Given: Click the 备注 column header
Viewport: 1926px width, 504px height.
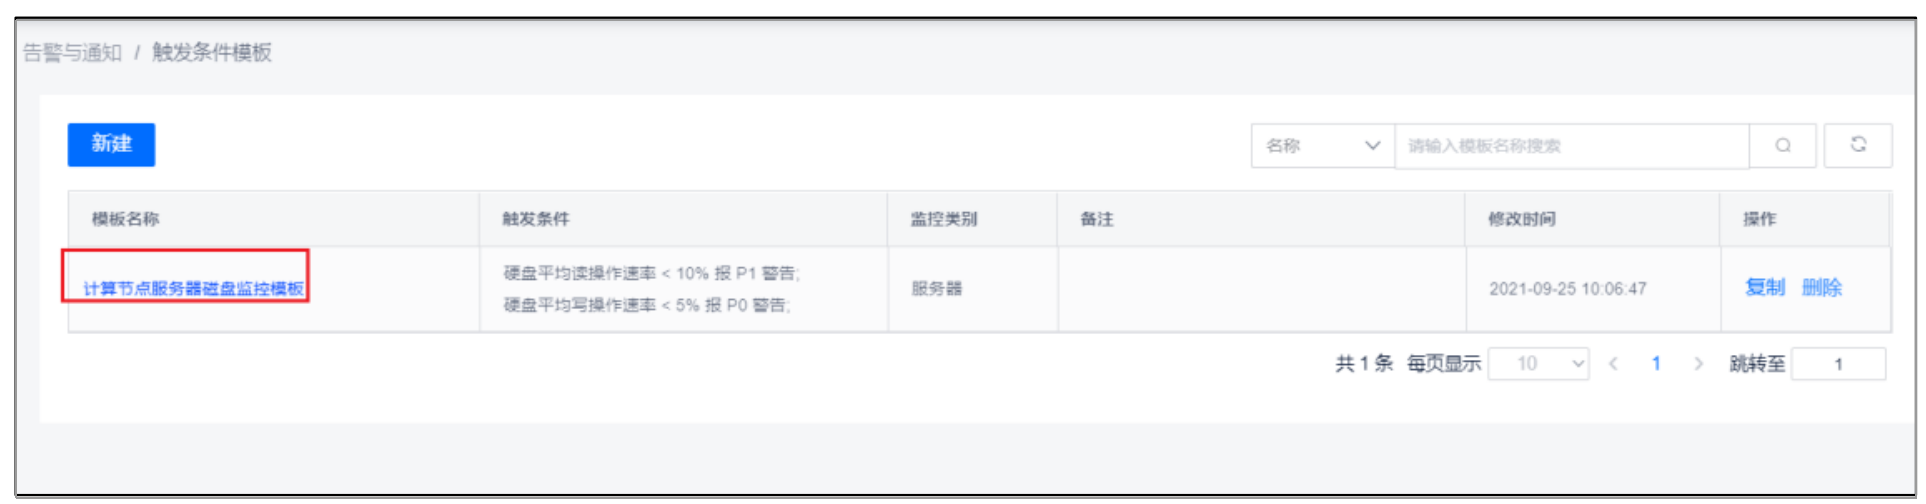Looking at the screenshot, I should [x=1097, y=219].
